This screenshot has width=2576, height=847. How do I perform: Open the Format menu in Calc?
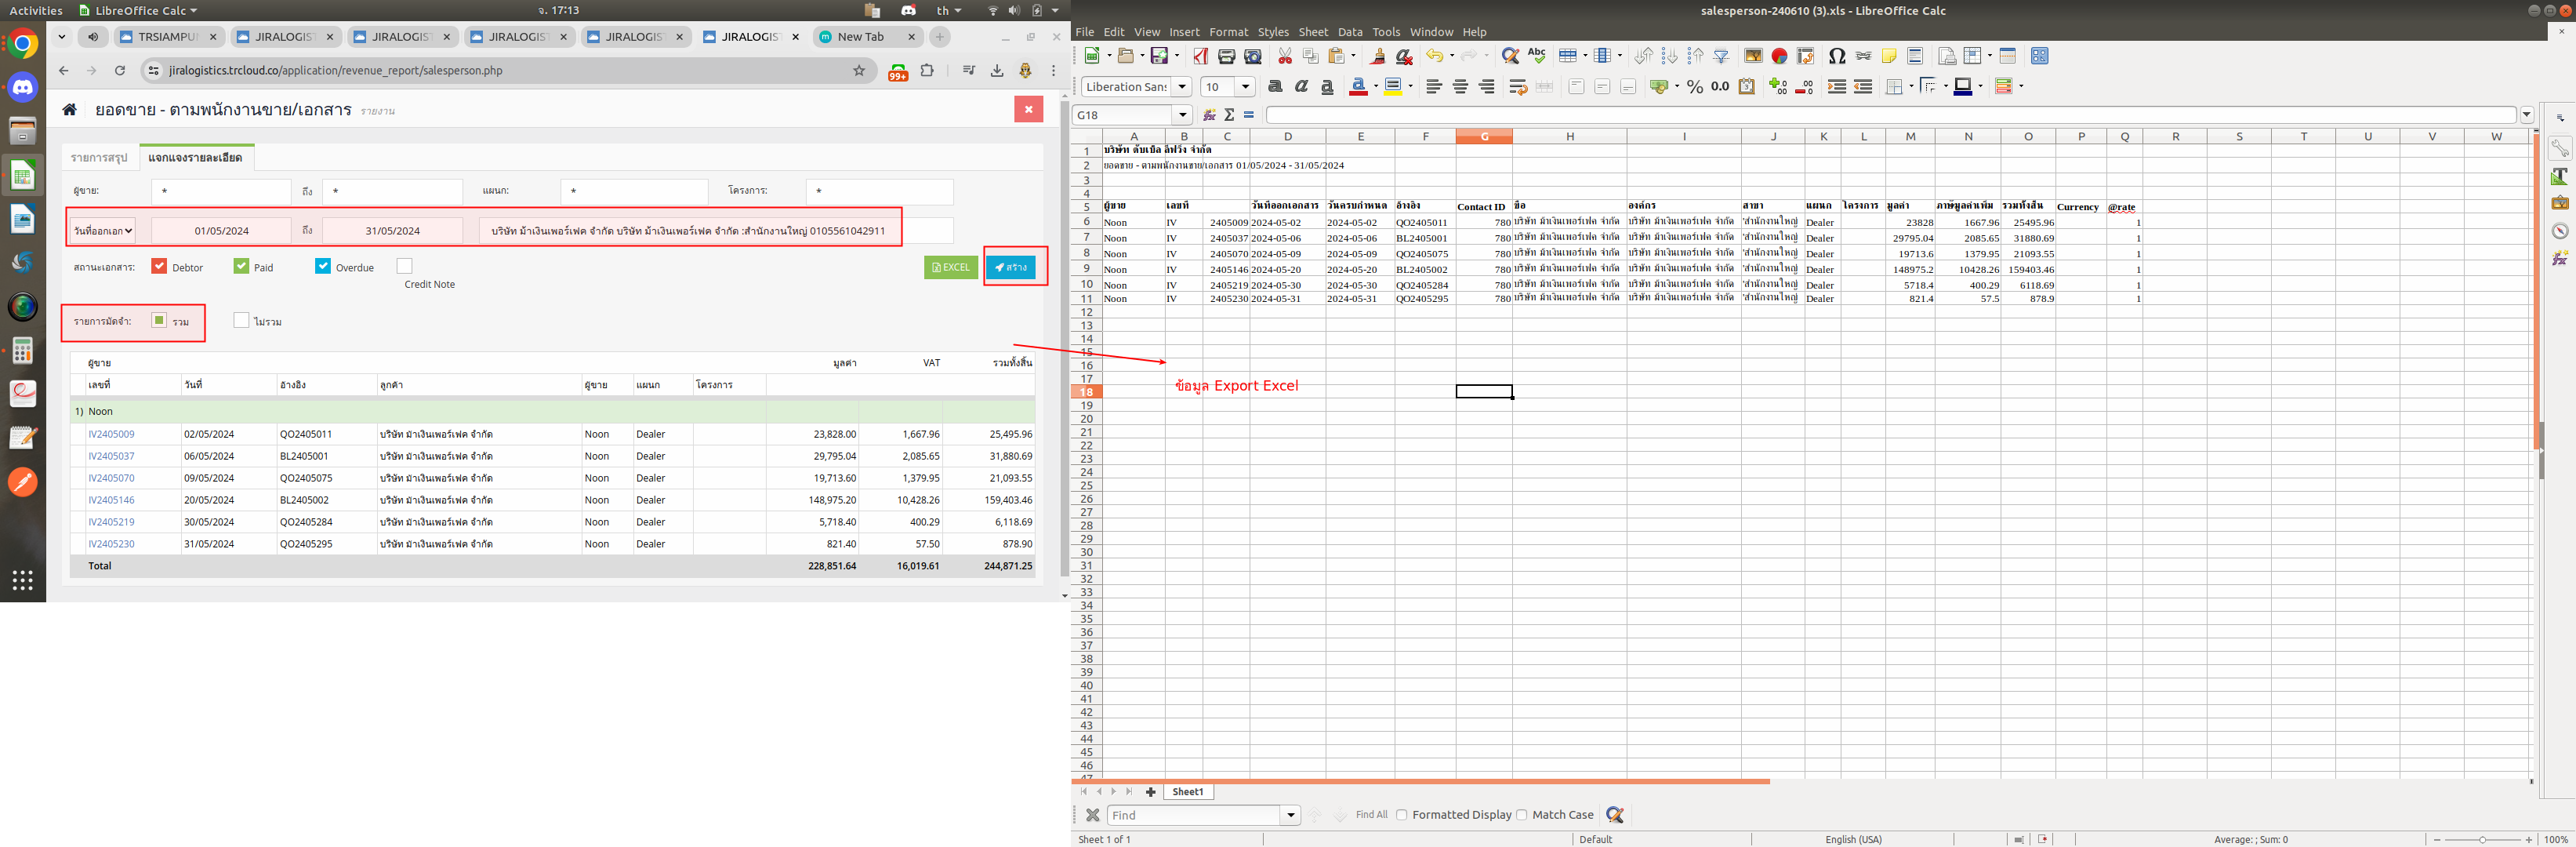pyautogui.click(x=1228, y=32)
